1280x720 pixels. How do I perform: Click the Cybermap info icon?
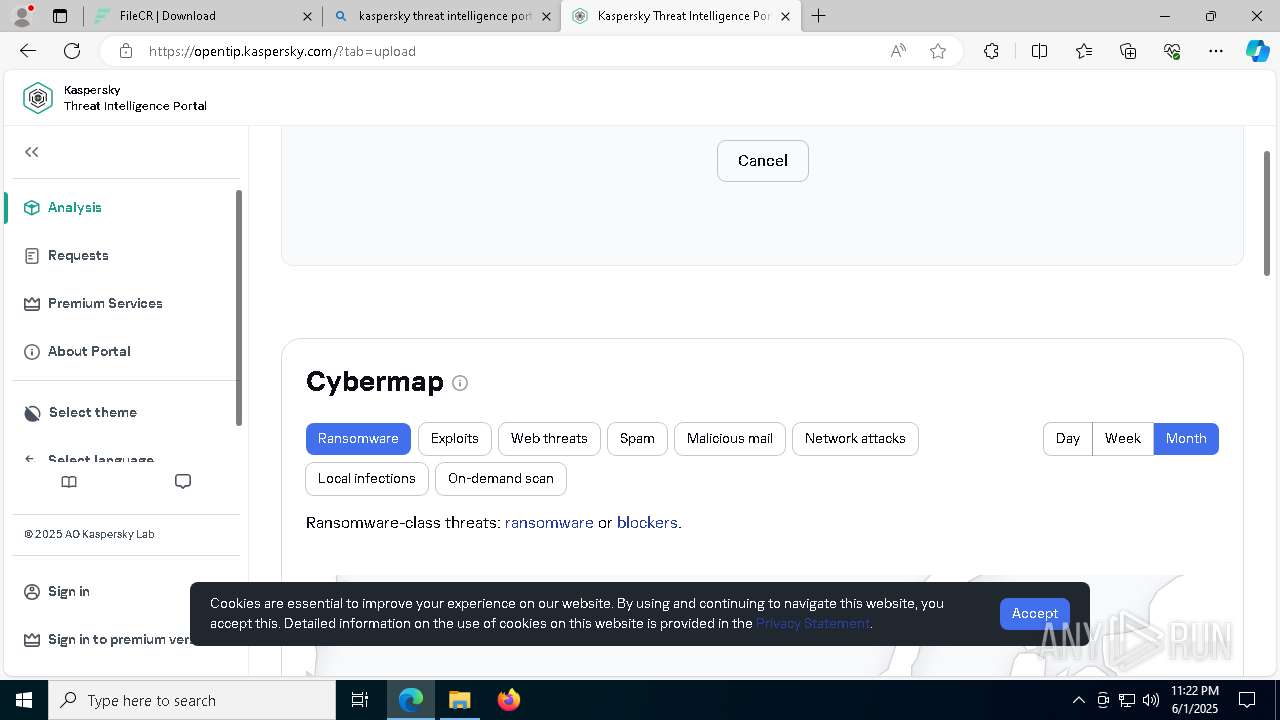pyautogui.click(x=460, y=383)
